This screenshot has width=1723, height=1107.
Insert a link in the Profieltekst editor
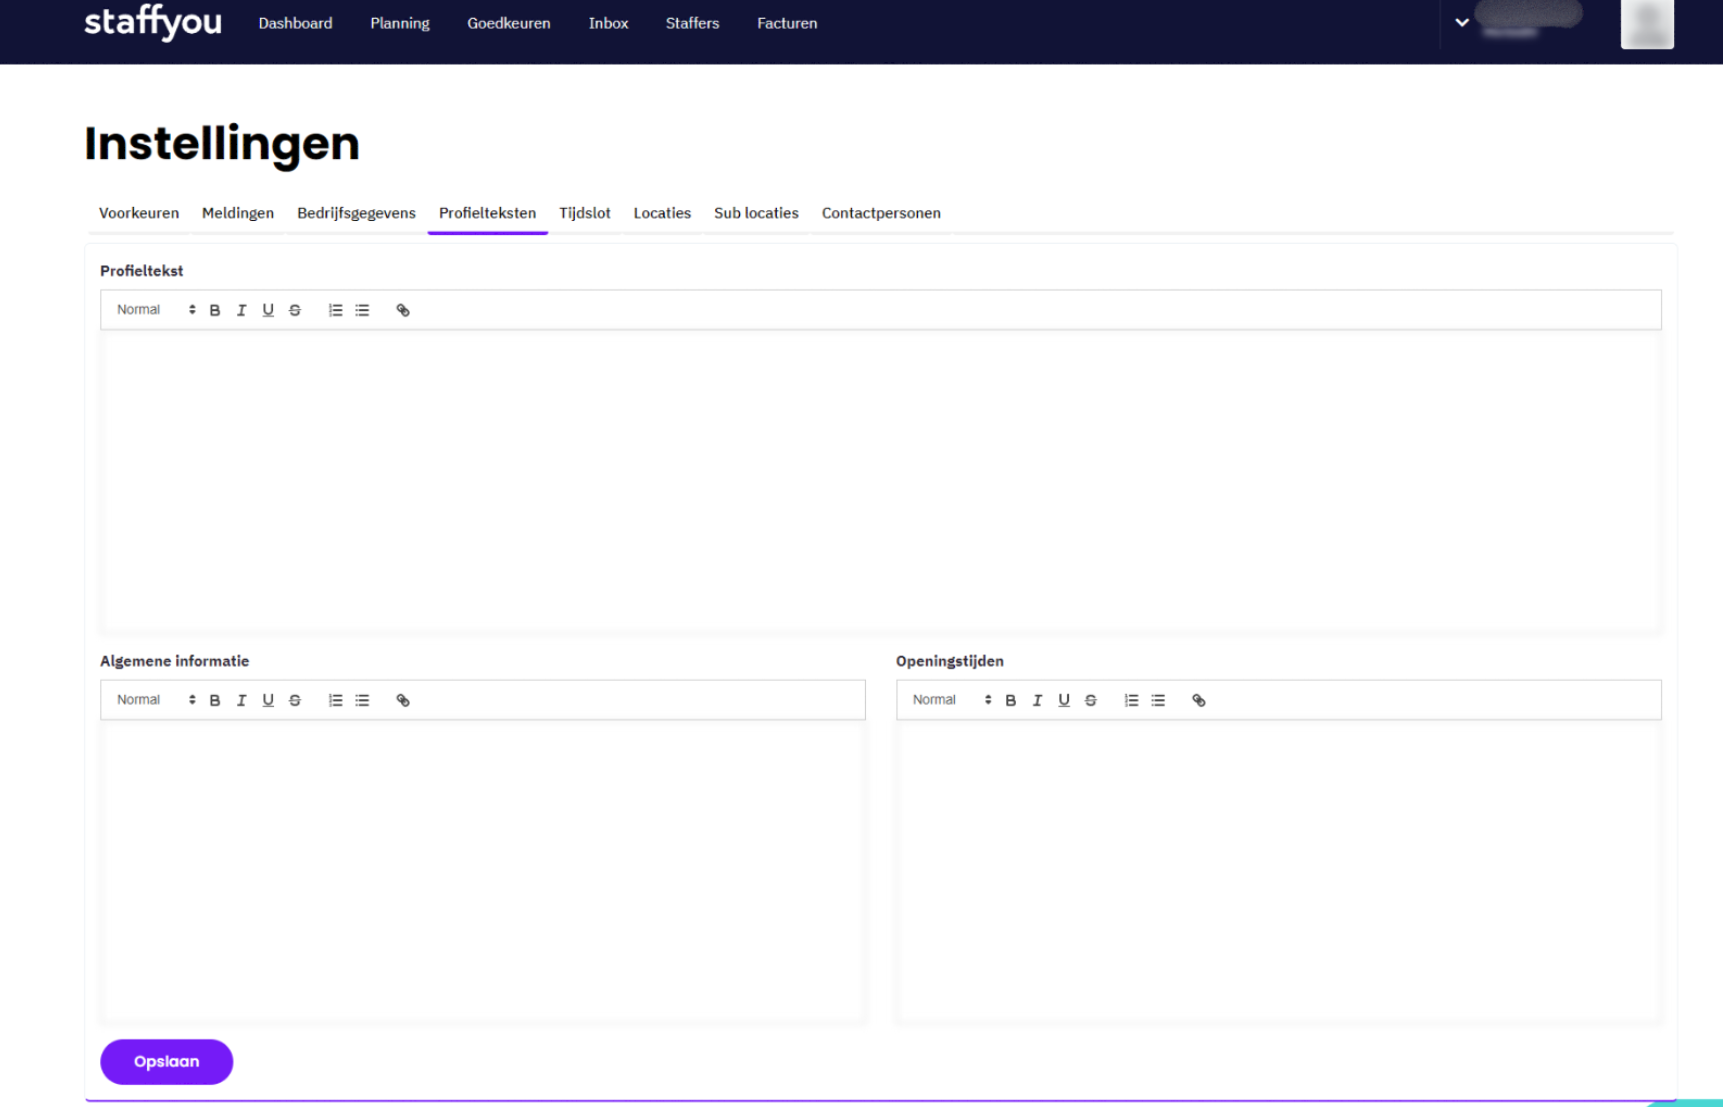click(403, 310)
